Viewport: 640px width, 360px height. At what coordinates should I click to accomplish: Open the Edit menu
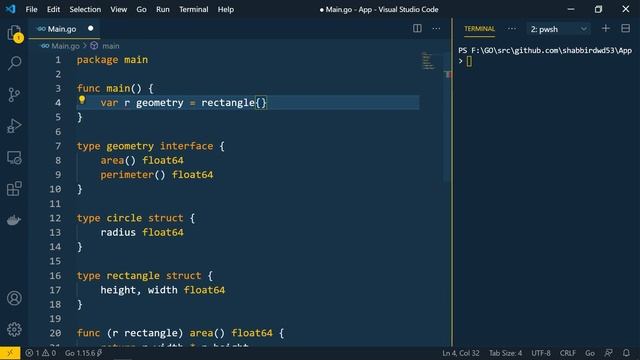[53, 9]
